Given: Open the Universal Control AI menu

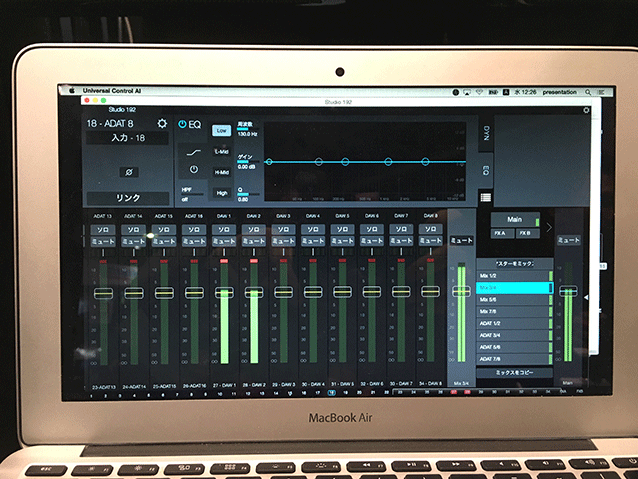Looking at the screenshot, I should 111,91.
